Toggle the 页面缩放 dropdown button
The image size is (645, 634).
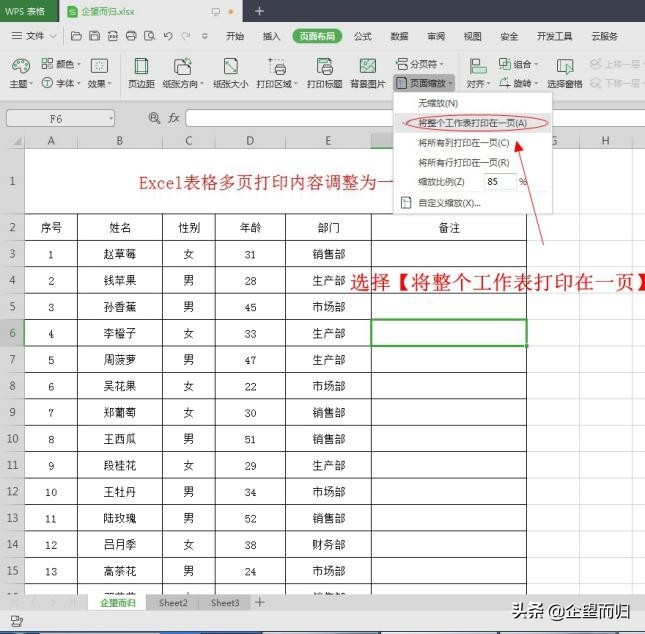[x=424, y=83]
